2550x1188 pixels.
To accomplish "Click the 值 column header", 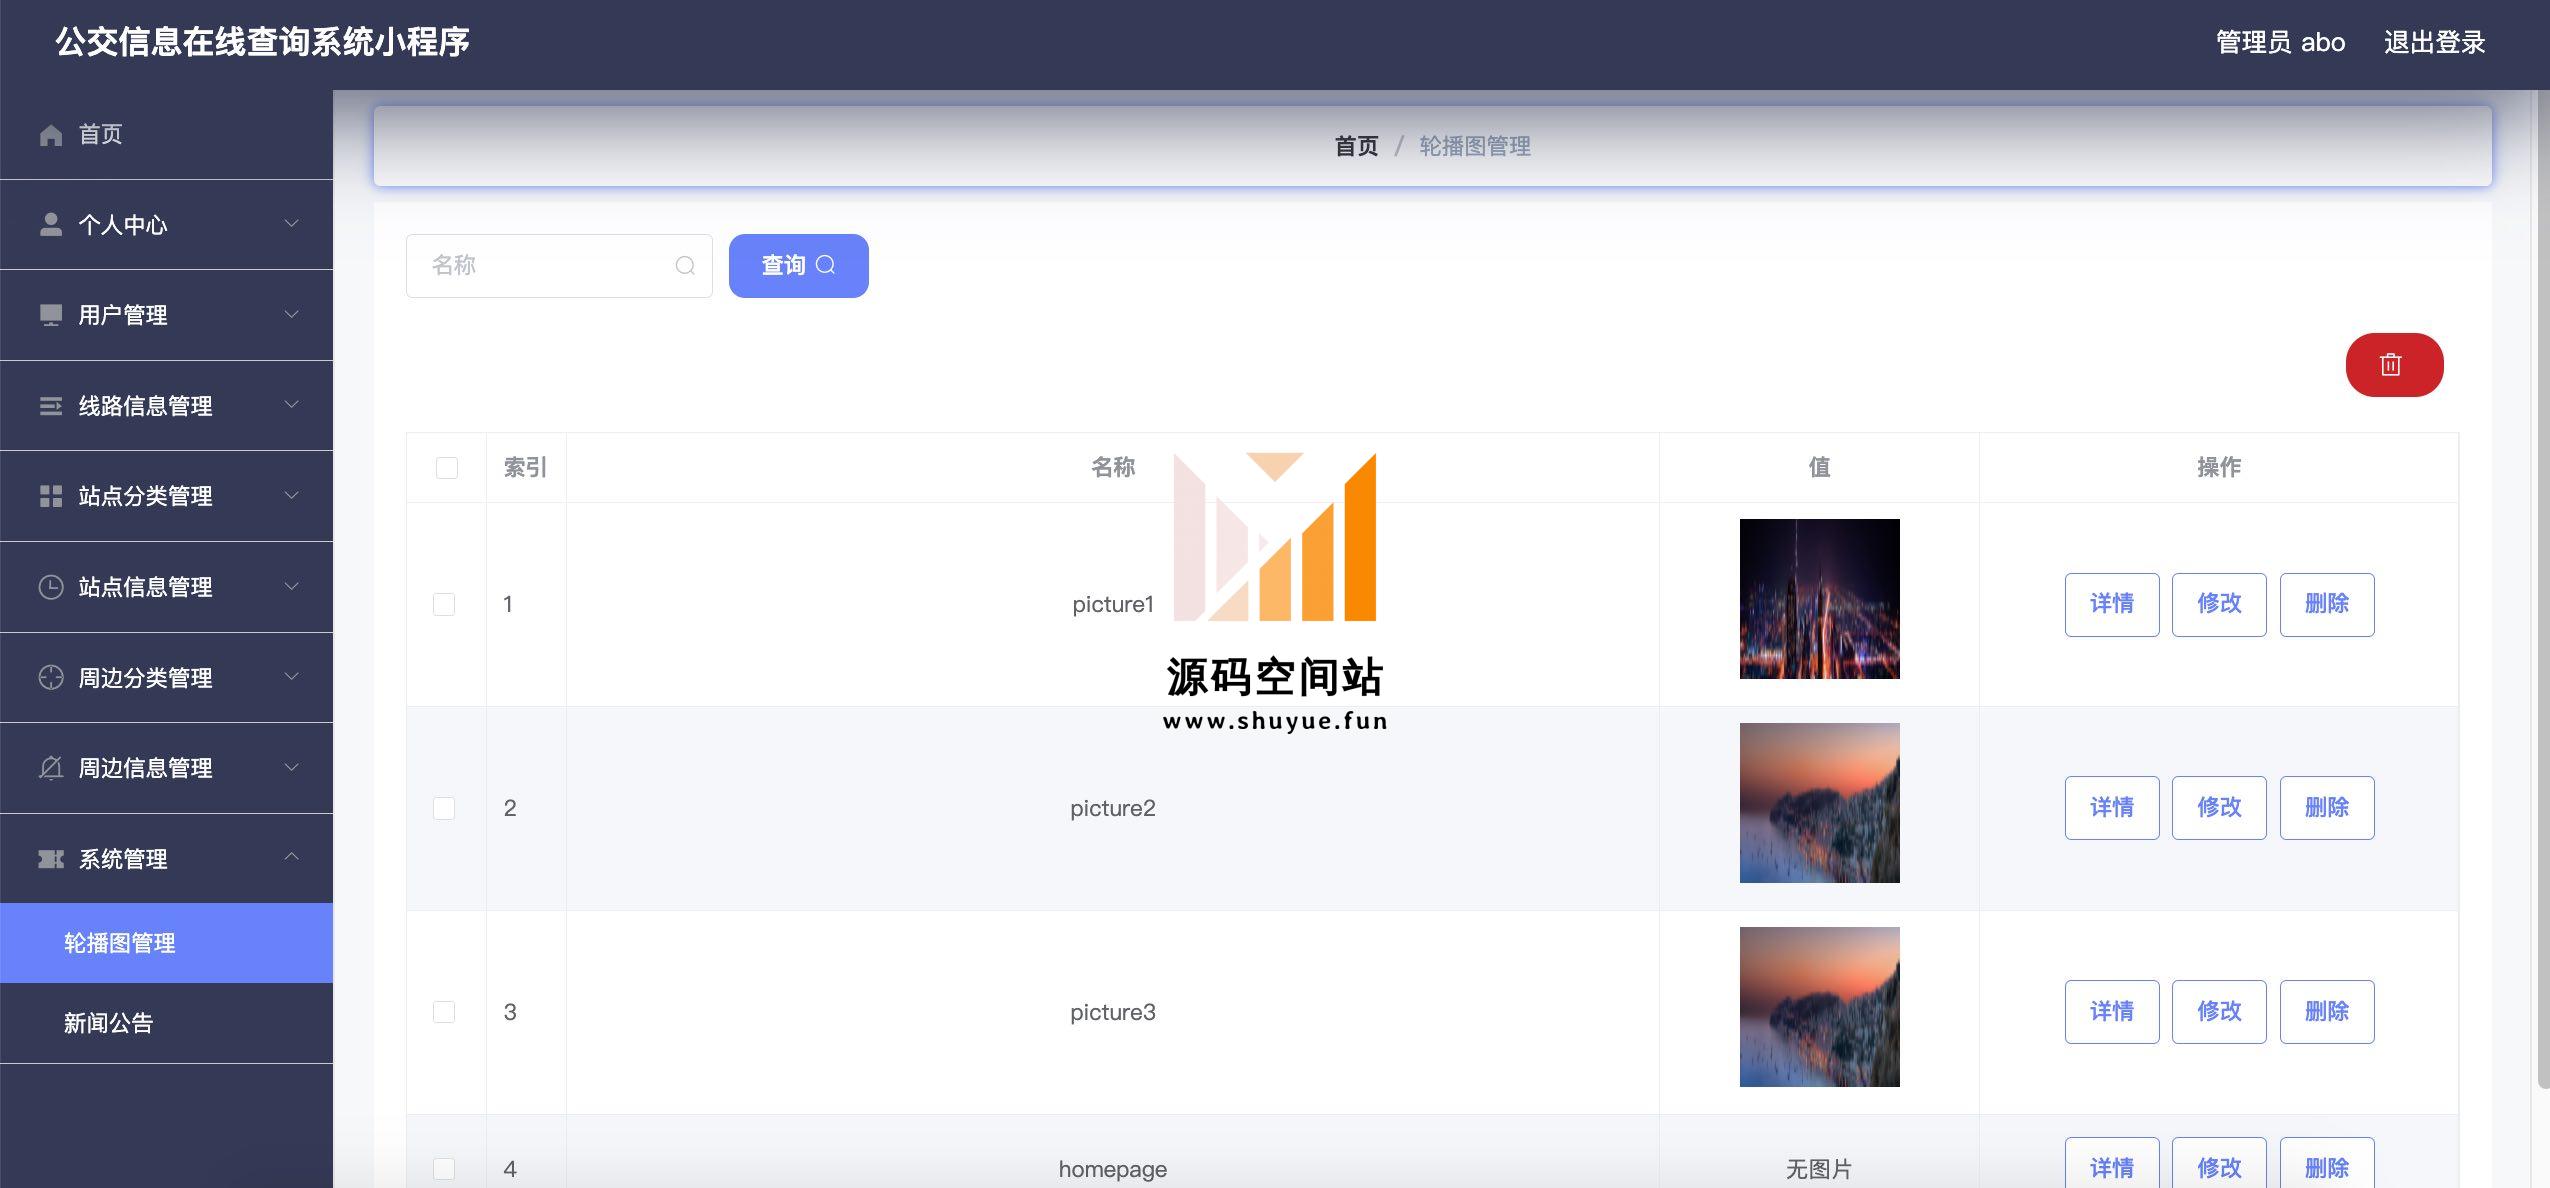I will [1819, 468].
